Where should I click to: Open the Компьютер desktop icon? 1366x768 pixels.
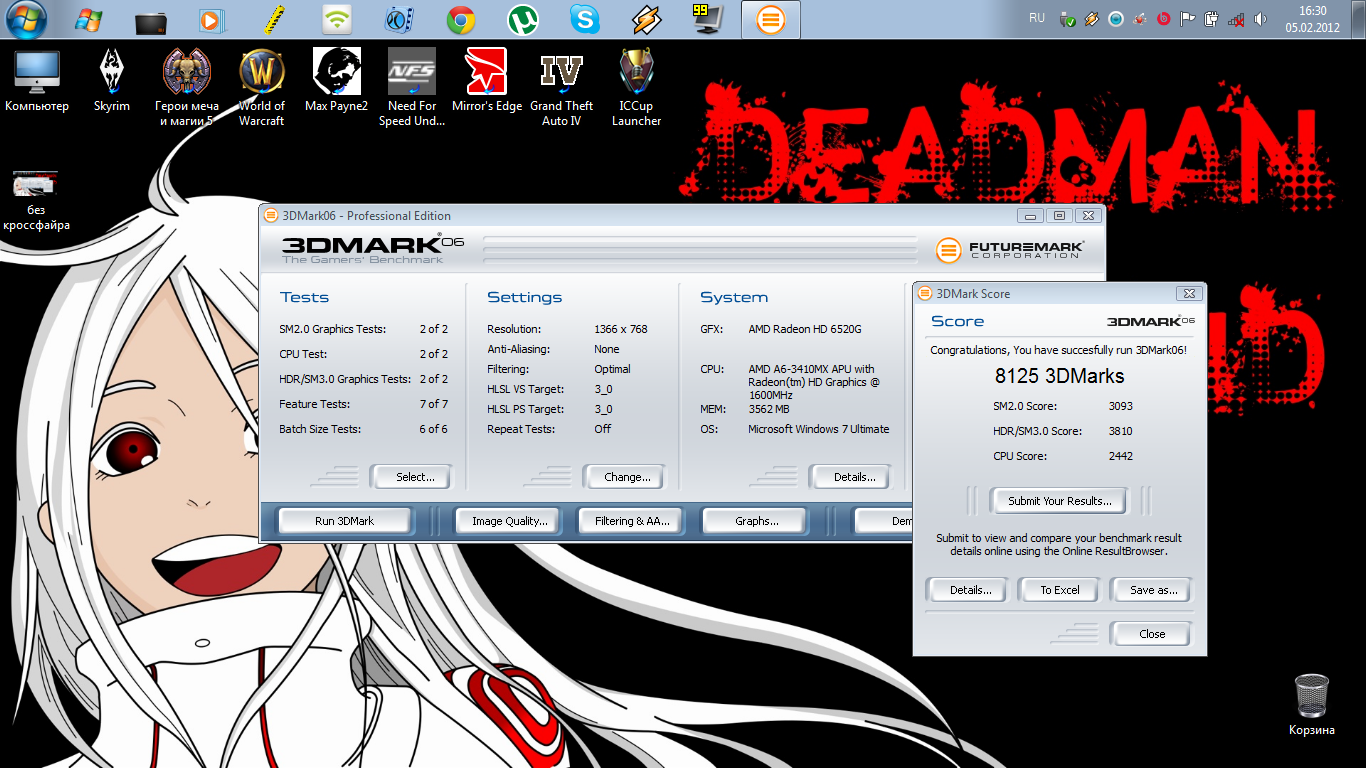point(37,82)
